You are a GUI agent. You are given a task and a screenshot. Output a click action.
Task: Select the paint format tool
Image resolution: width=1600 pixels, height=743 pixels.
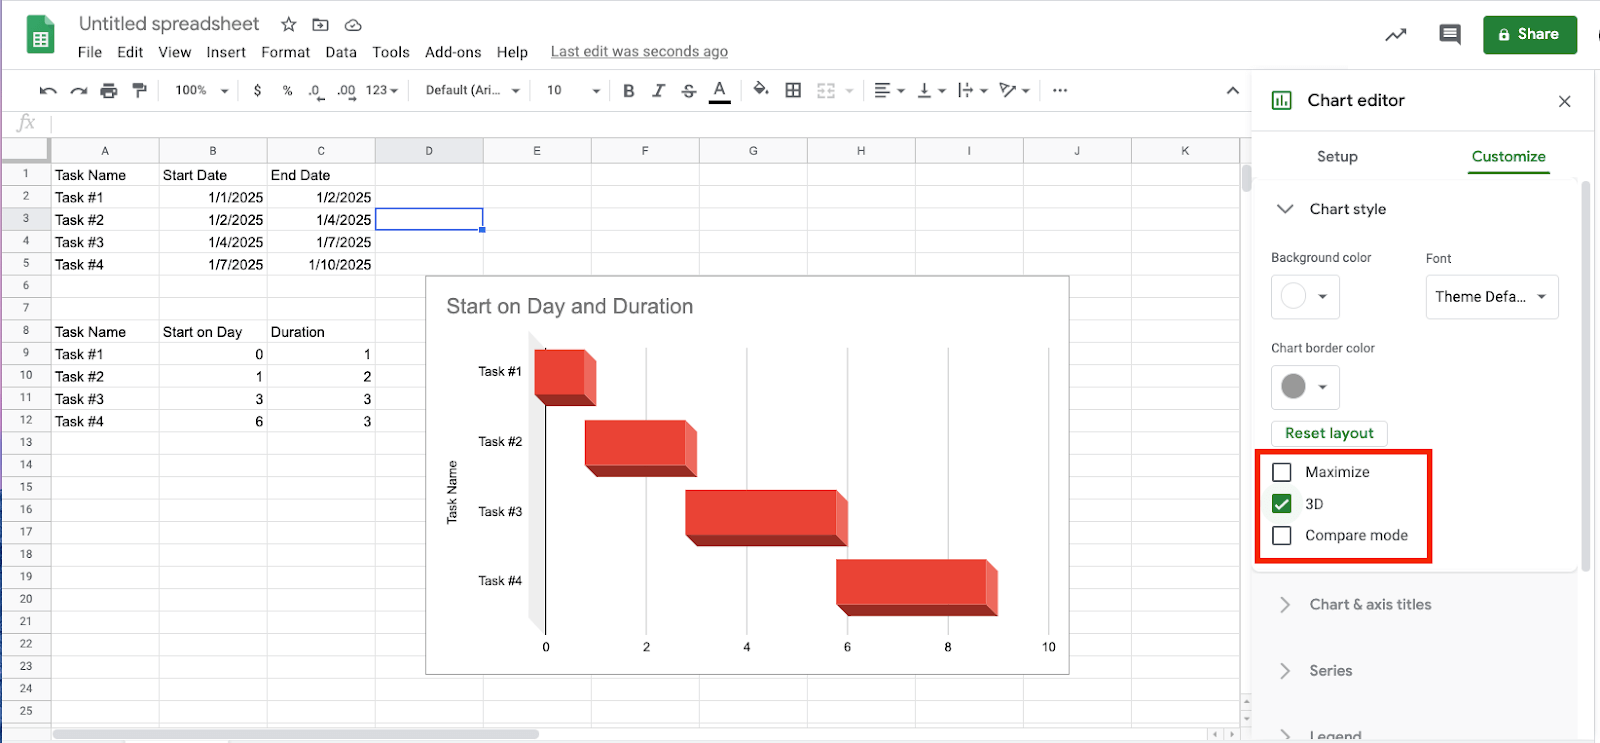(139, 91)
